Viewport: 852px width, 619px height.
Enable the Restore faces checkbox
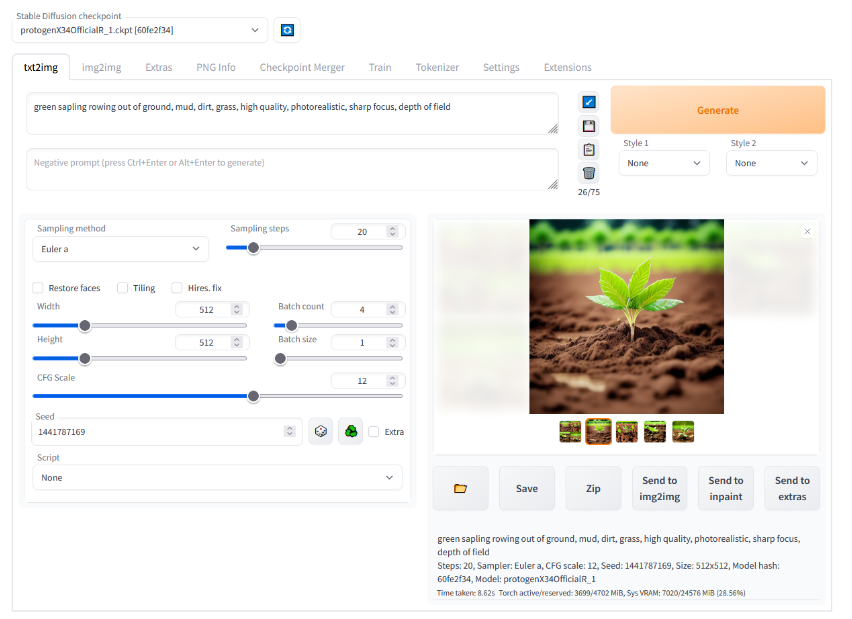coord(38,287)
